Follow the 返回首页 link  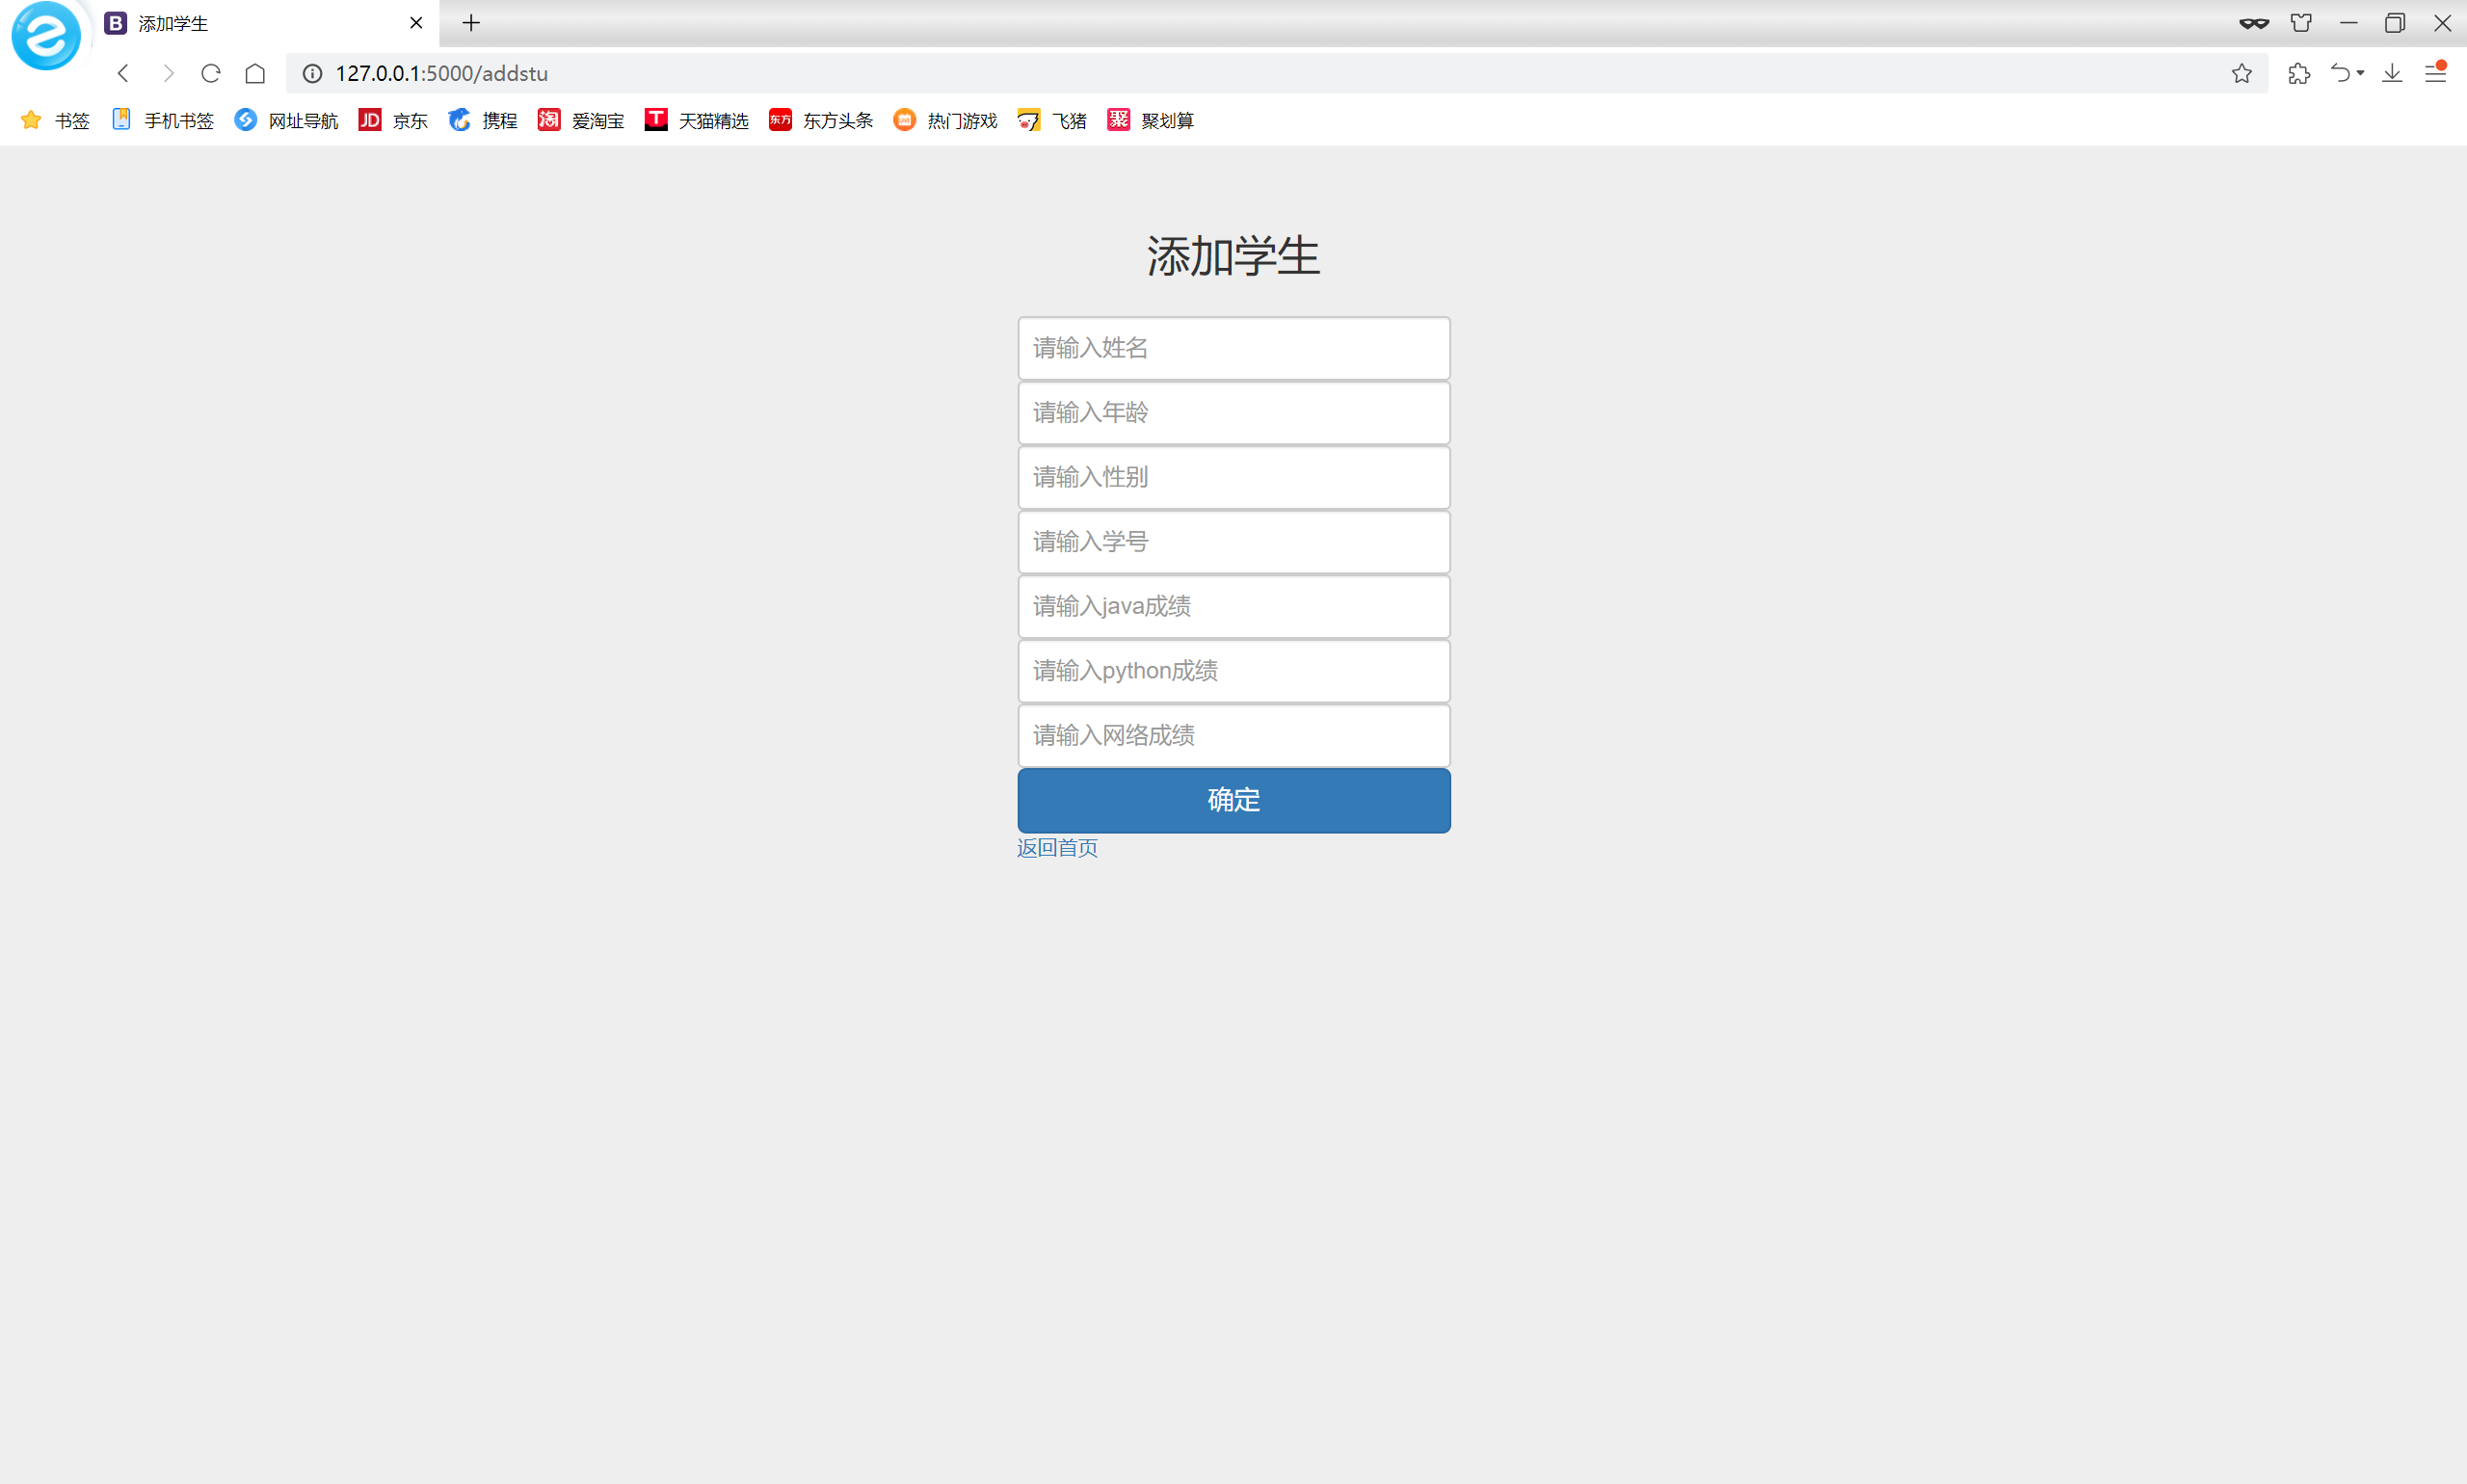pyautogui.click(x=1056, y=847)
